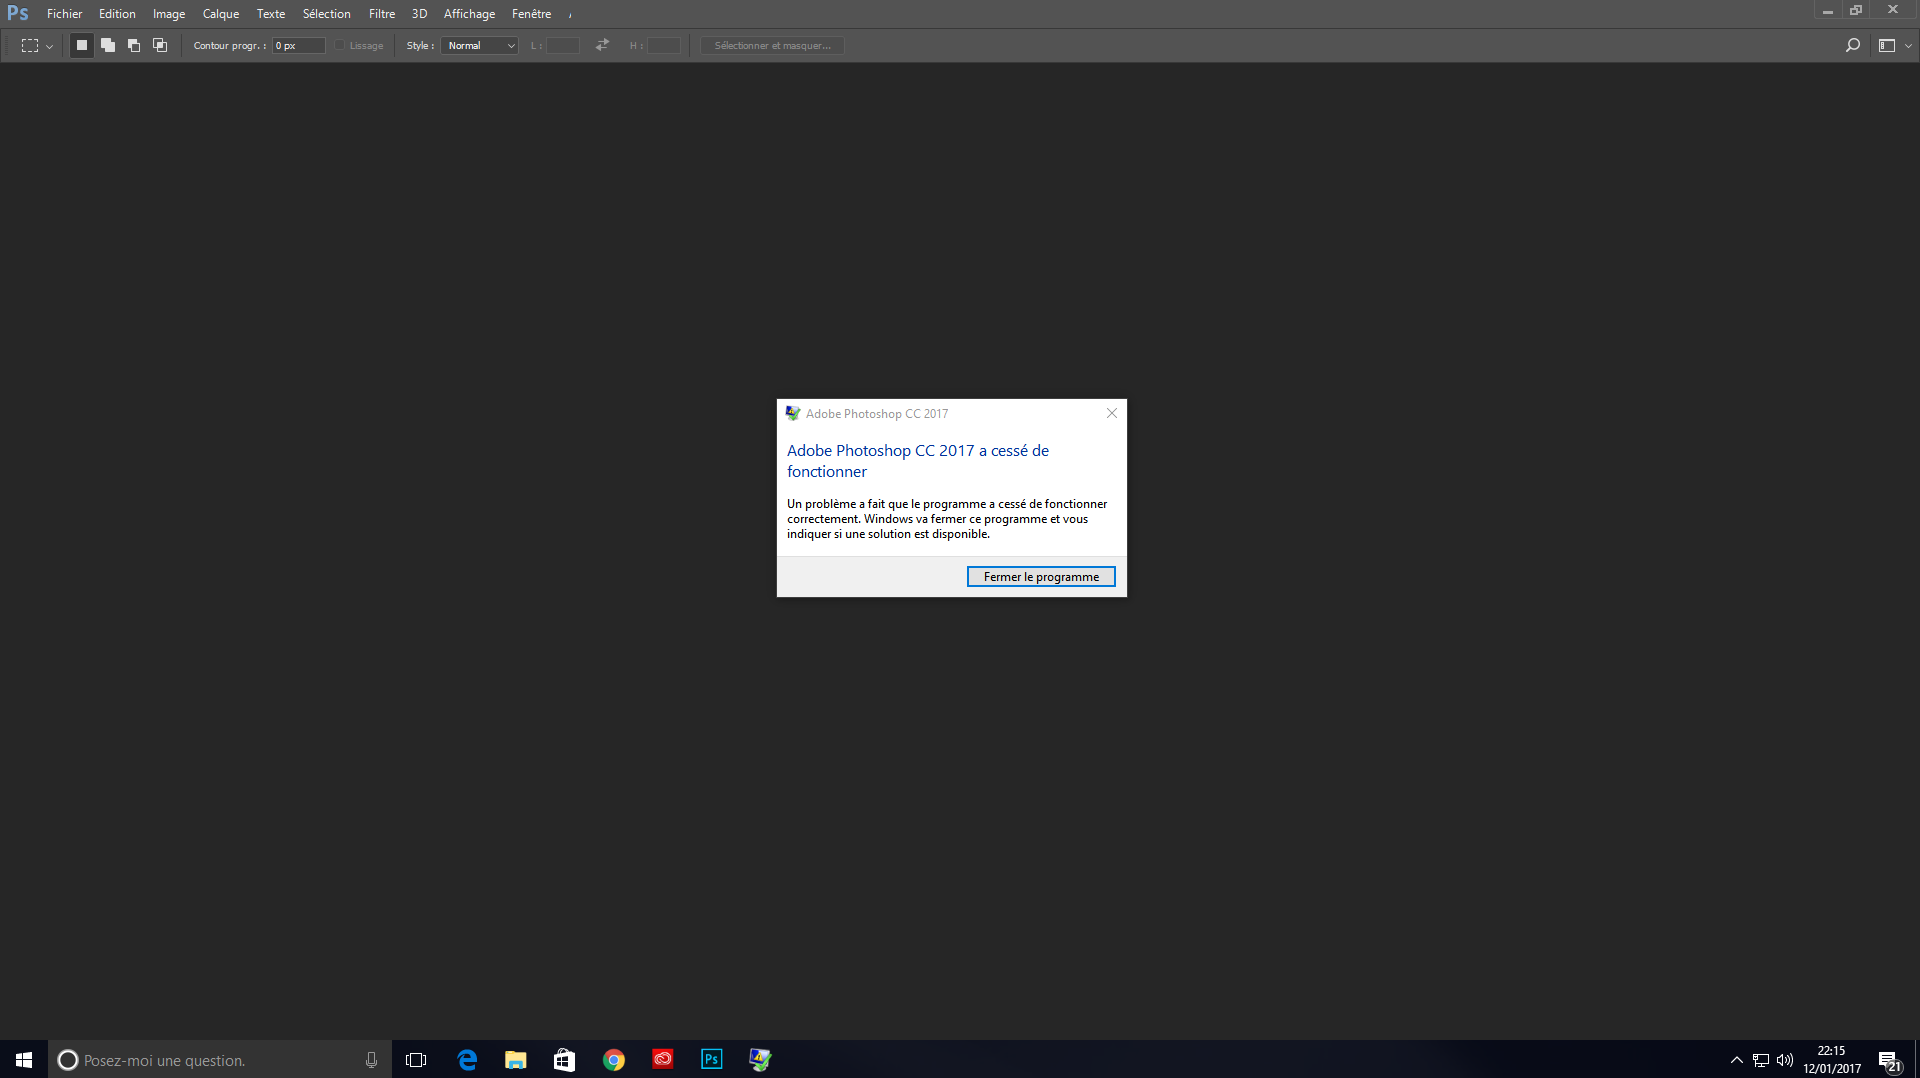Select the "Add to selection" mode icon

point(107,45)
